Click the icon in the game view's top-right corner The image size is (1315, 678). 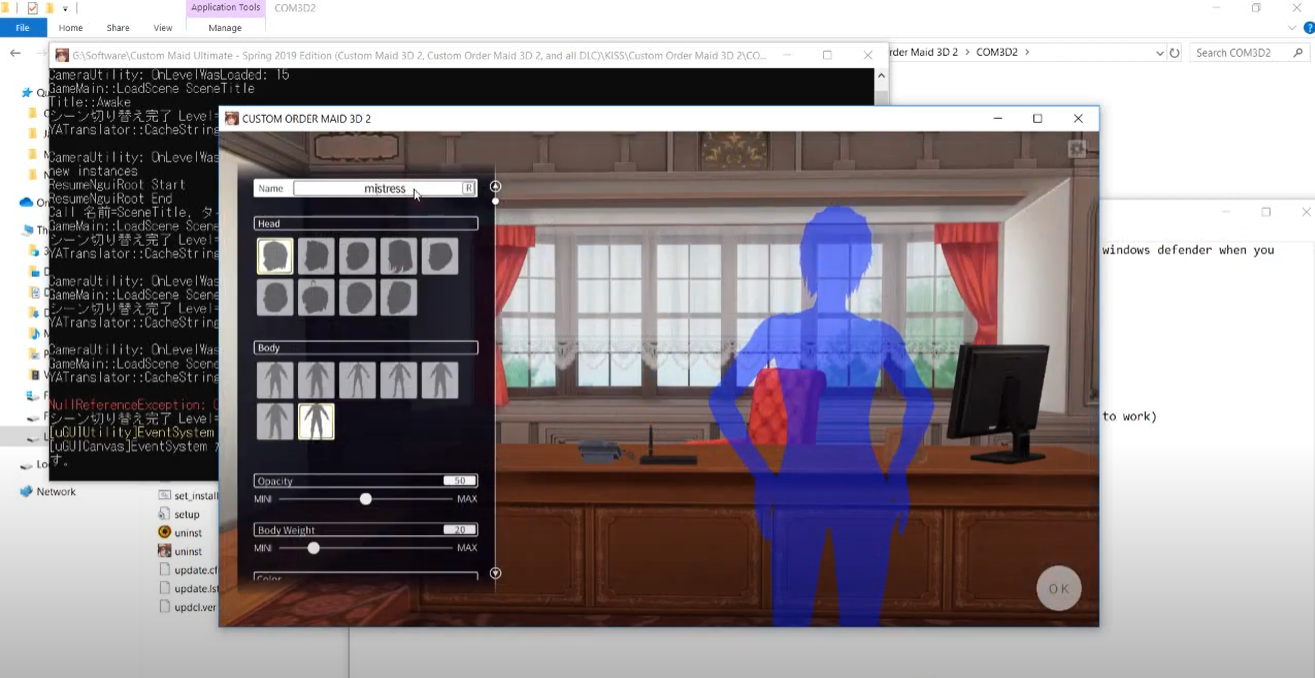1076,149
